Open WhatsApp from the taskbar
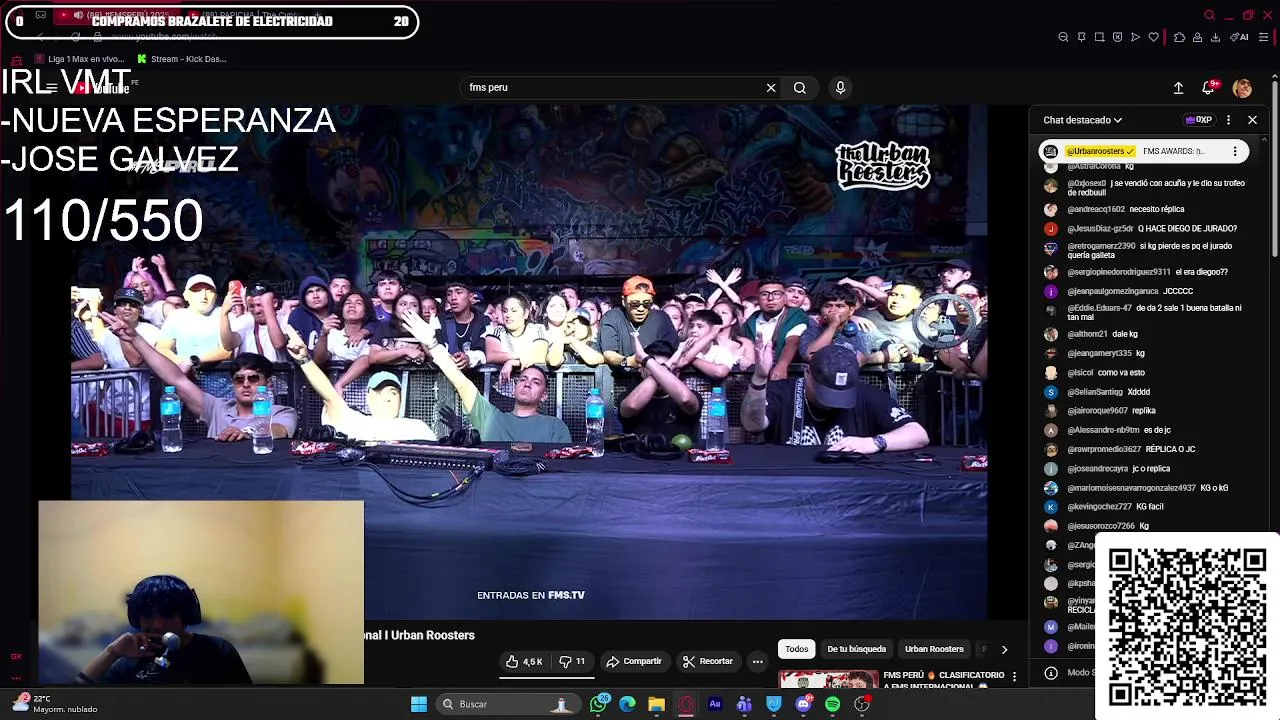 (598, 704)
